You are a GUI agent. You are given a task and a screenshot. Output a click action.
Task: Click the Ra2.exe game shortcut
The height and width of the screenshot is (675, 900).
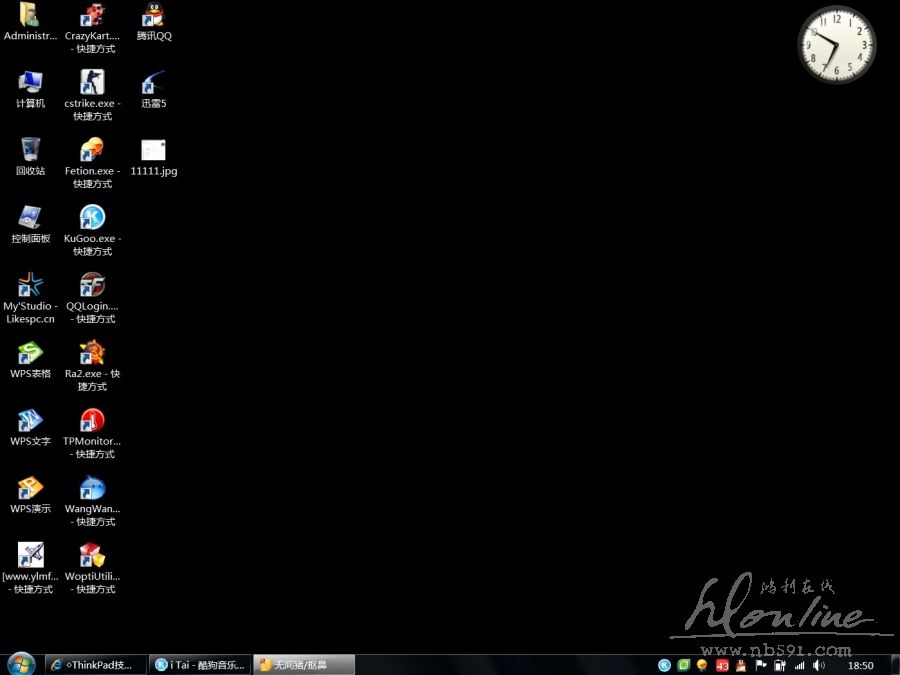click(x=92, y=353)
